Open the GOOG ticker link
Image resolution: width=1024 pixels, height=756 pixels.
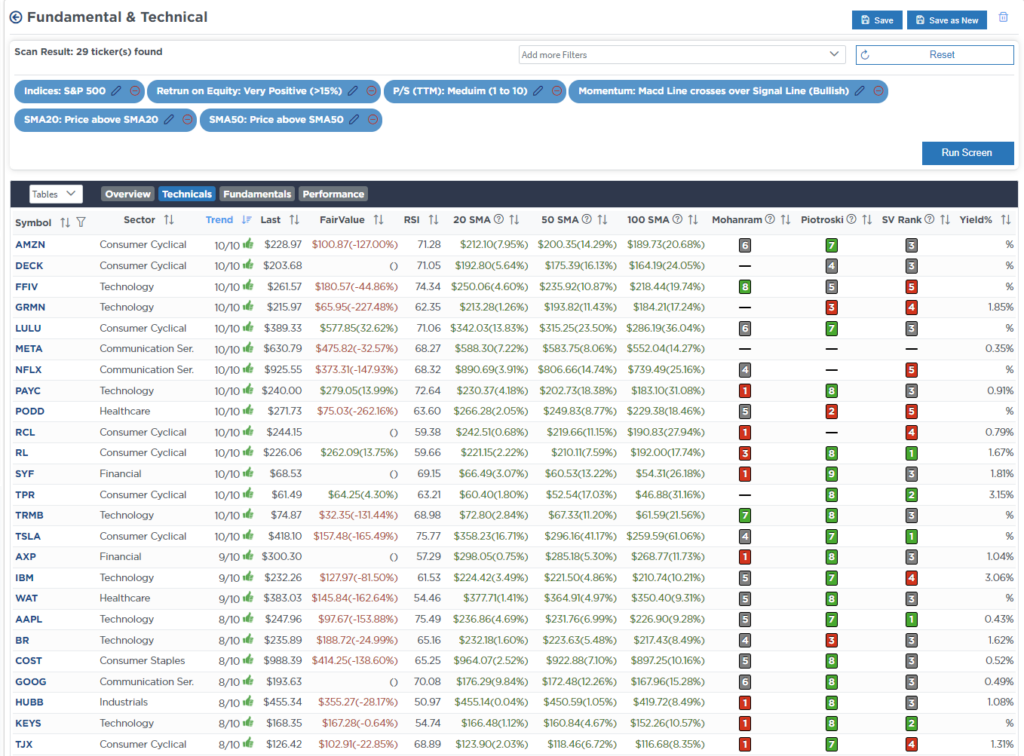click(x=31, y=682)
